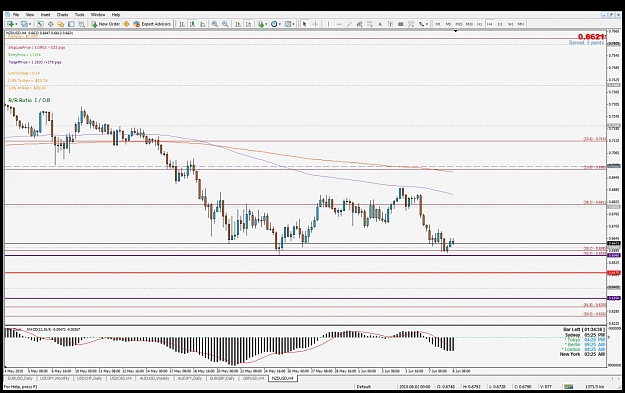
Task: Click the Periods clock icon
Action: 274,24
